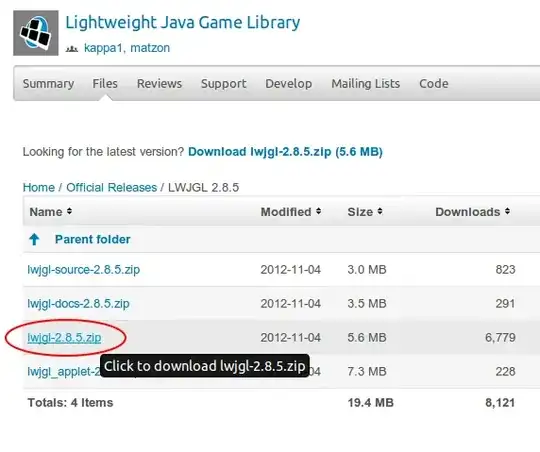Viewport: 540px width, 452px height.
Task: Click the 5.6 MB size cell
Action: point(367,338)
